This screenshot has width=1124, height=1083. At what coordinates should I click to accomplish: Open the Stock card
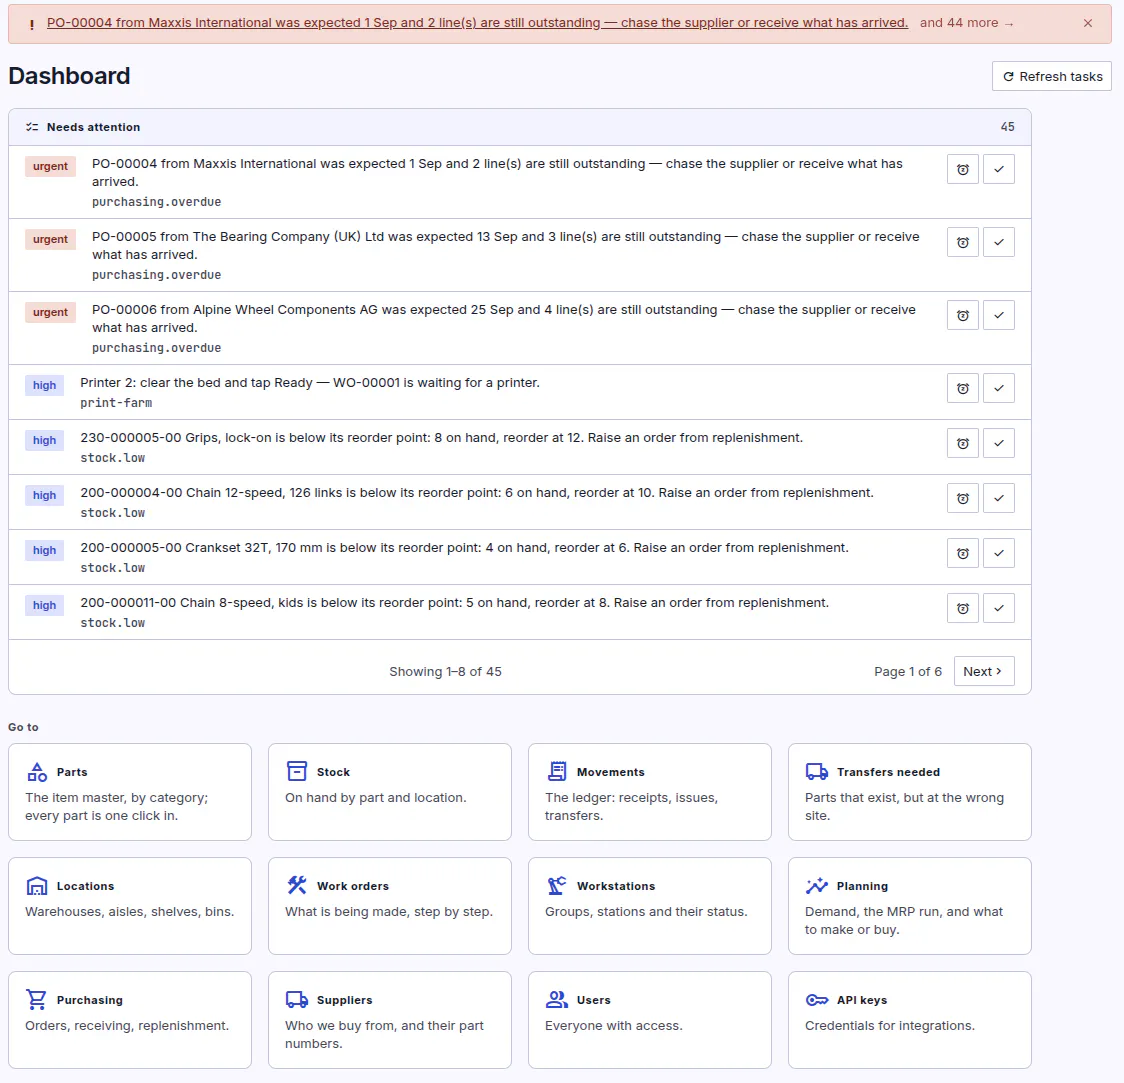tap(390, 792)
